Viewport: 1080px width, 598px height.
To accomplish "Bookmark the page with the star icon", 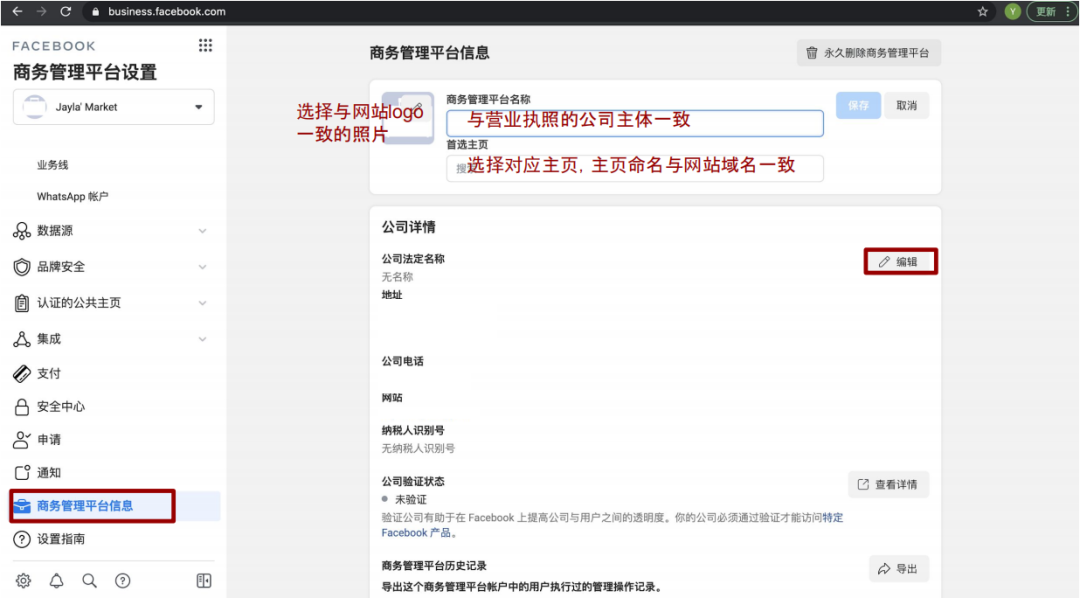I will click(x=982, y=12).
